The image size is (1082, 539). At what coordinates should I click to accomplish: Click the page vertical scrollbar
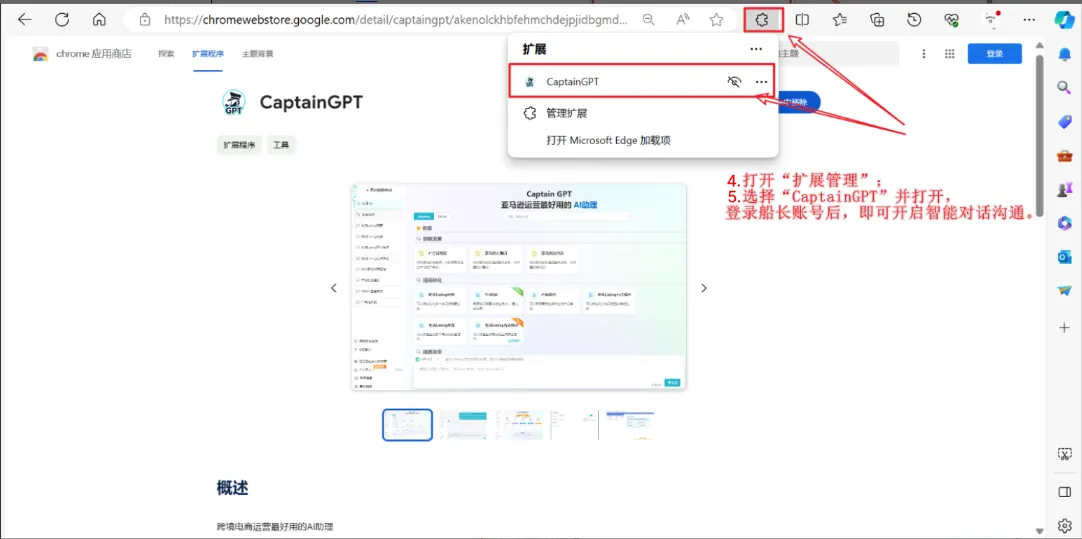(1040, 136)
